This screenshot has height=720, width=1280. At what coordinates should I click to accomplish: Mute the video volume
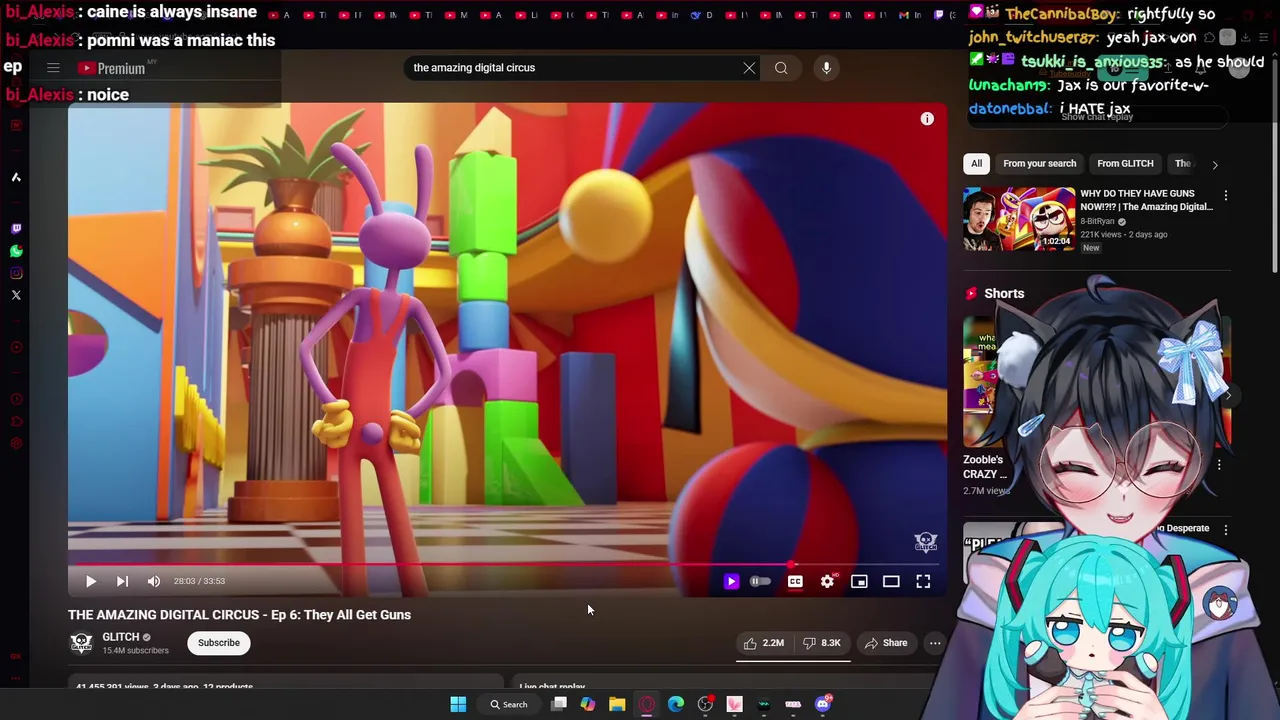click(x=154, y=581)
